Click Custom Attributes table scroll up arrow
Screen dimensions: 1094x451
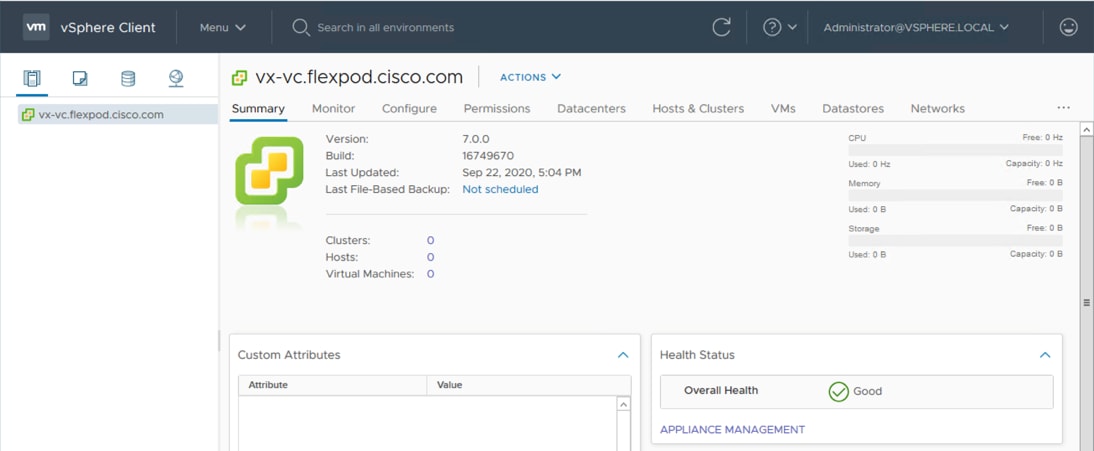click(624, 404)
